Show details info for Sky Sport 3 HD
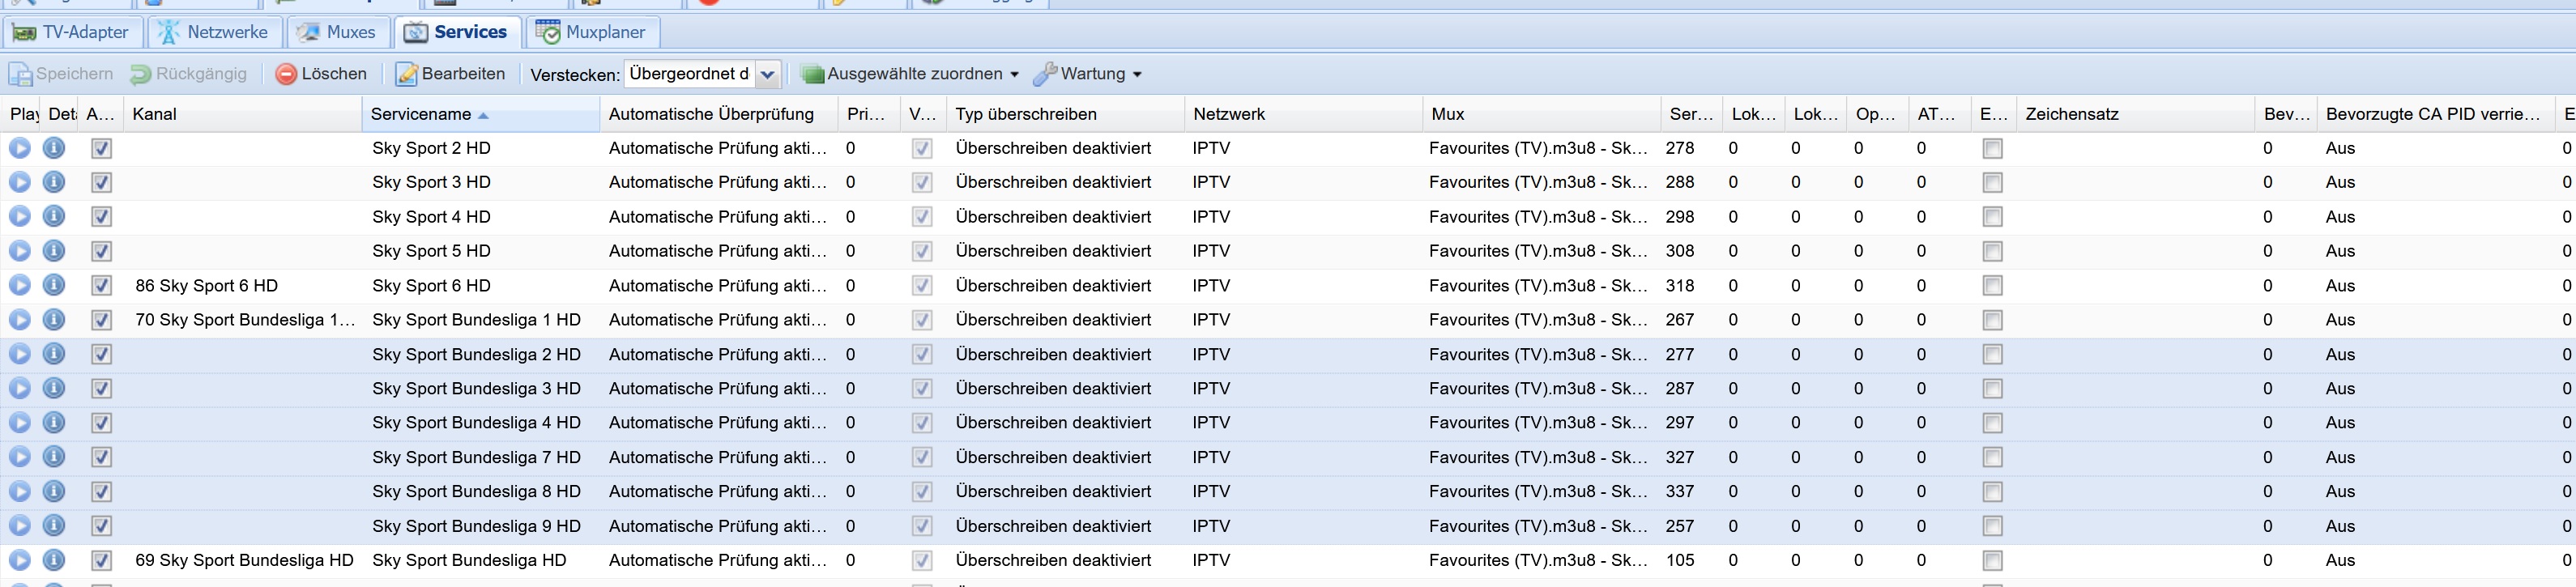The height and width of the screenshot is (587, 2576). [x=54, y=182]
